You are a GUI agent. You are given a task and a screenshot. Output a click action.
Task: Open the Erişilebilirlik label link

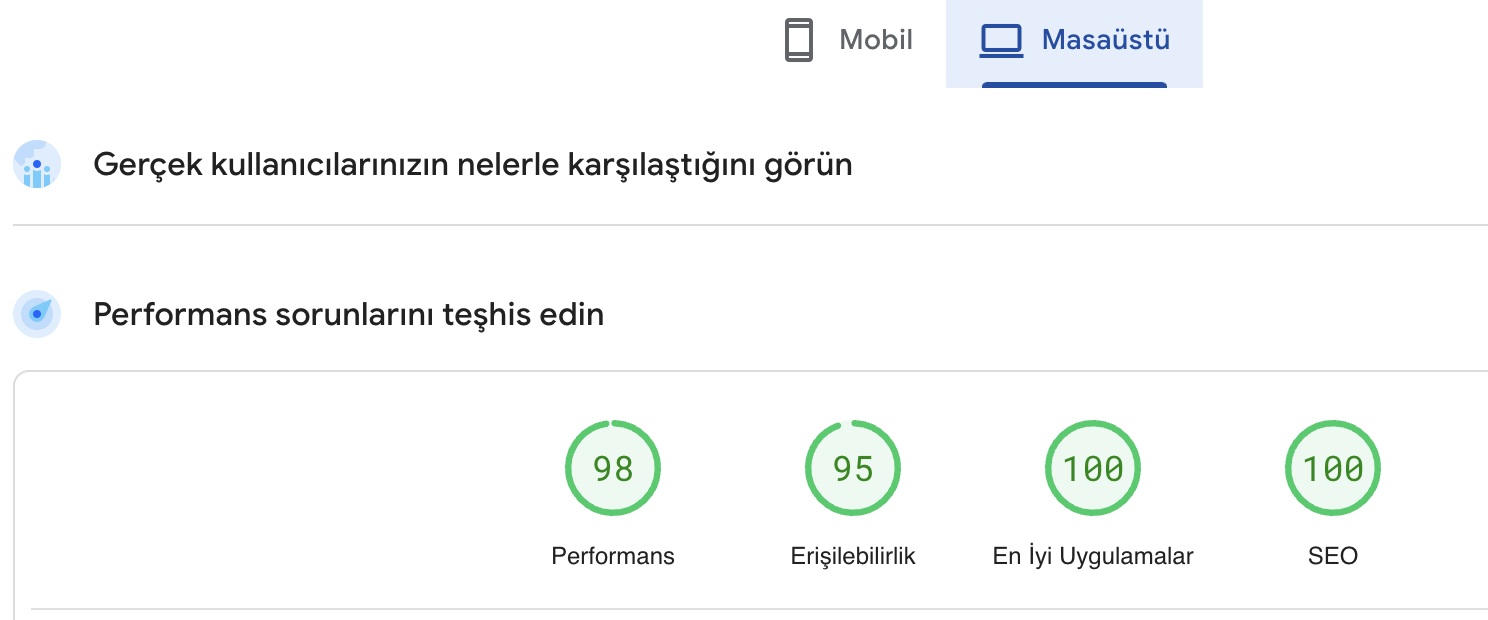pyautogui.click(x=853, y=556)
